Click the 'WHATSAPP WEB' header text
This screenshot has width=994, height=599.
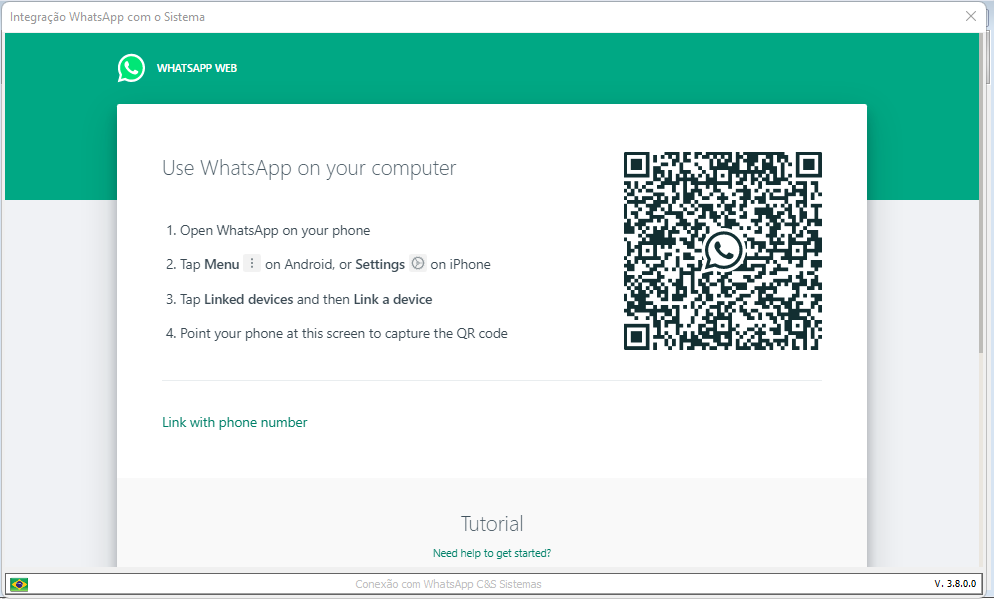click(197, 68)
